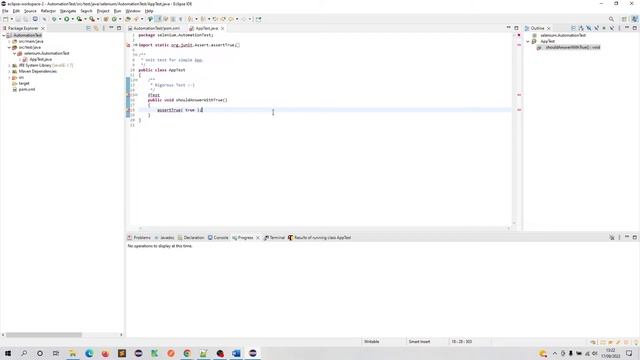Screen dimensions: 640x360
Task: Open the New file dropdown arrow
Action: pos(11,19)
